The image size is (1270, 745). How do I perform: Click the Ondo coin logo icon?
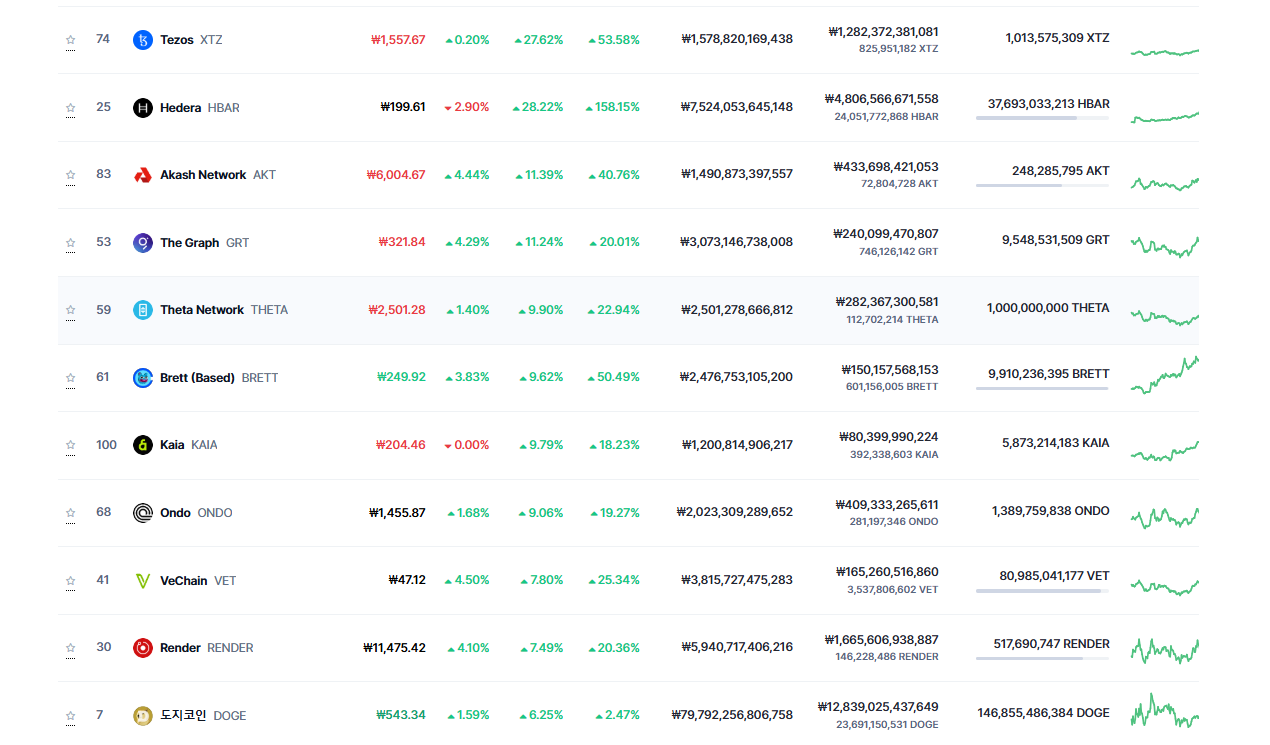pyautogui.click(x=143, y=513)
